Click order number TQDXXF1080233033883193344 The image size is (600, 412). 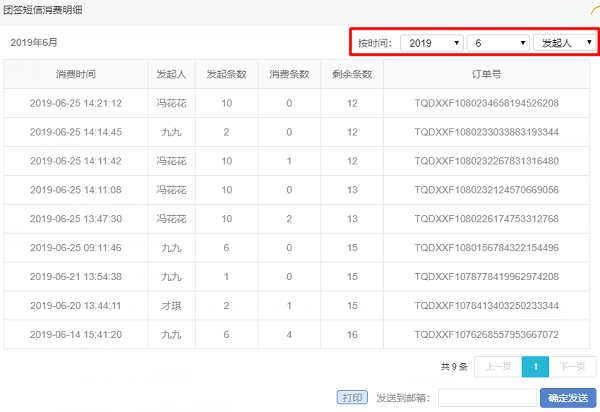[486, 132]
